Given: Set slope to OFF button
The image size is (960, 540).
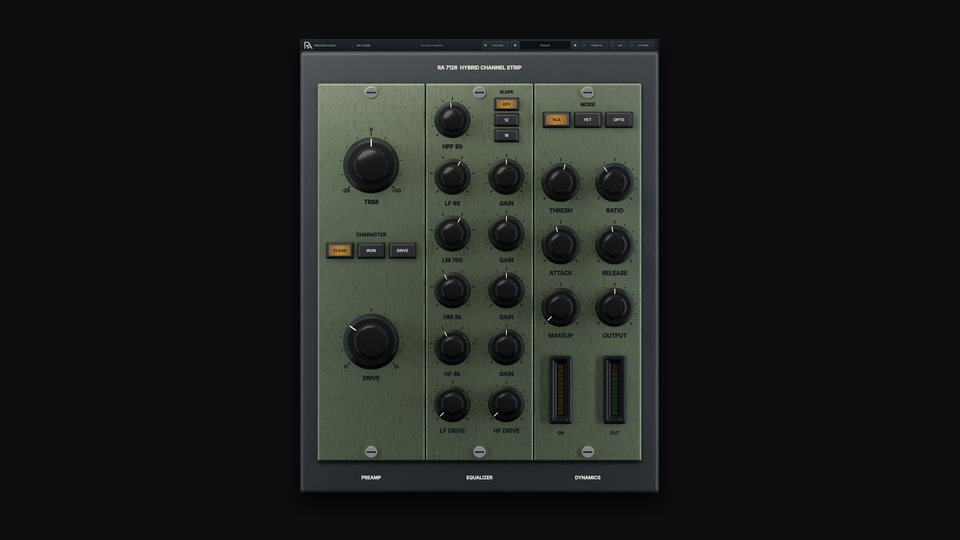Looking at the screenshot, I should pos(506,104).
